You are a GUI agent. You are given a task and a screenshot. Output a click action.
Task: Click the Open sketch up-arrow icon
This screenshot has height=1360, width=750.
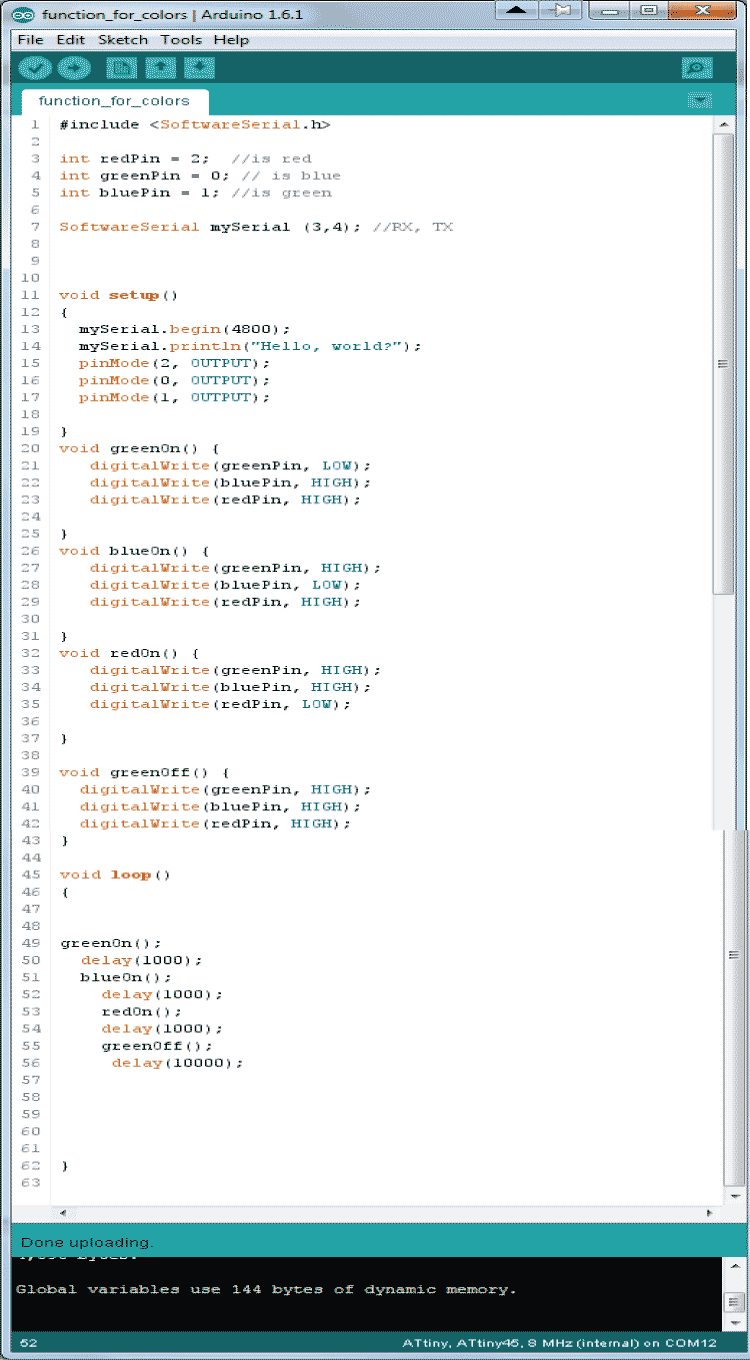tap(161, 68)
